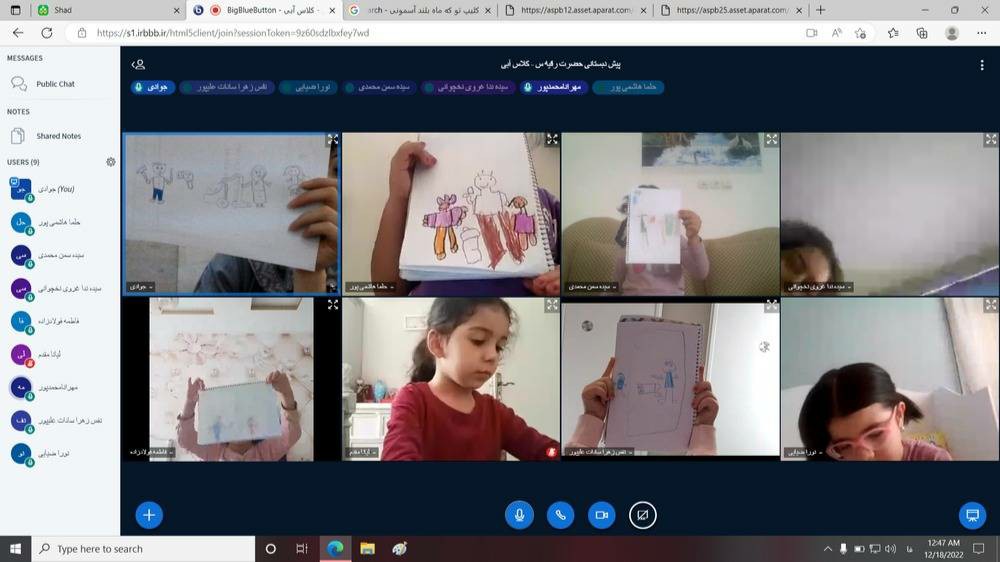Image resolution: width=1000 pixels, height=562 pixels.
Task: Toggle the screen share button
Action: (643, 515)
